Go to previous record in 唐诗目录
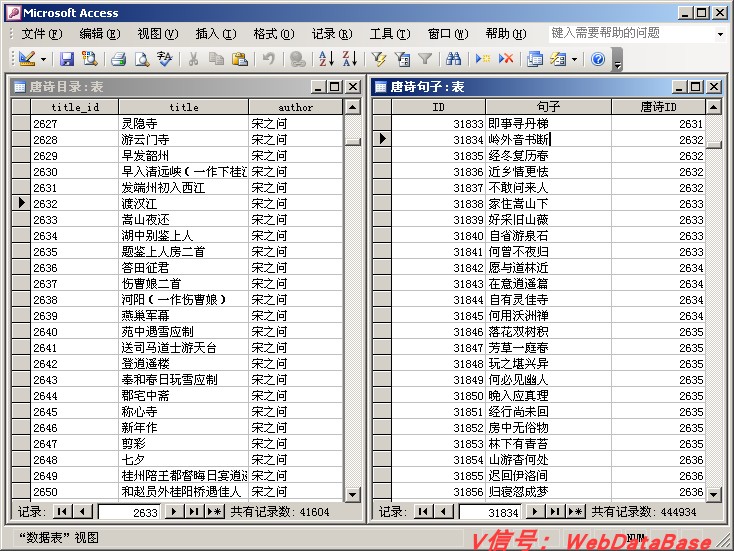Screen dimensions: 734x551 click(82, 511)
